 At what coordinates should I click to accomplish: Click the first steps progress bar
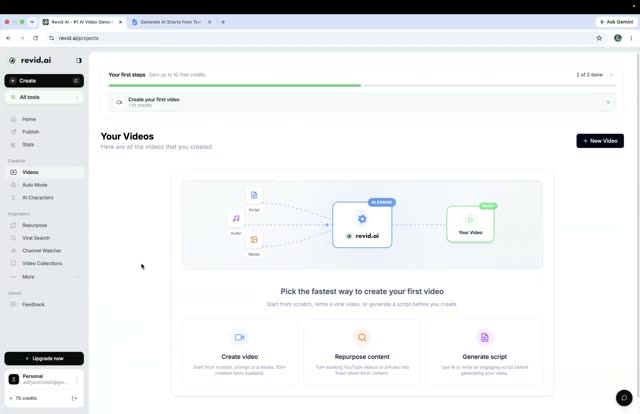coord(362,86)
